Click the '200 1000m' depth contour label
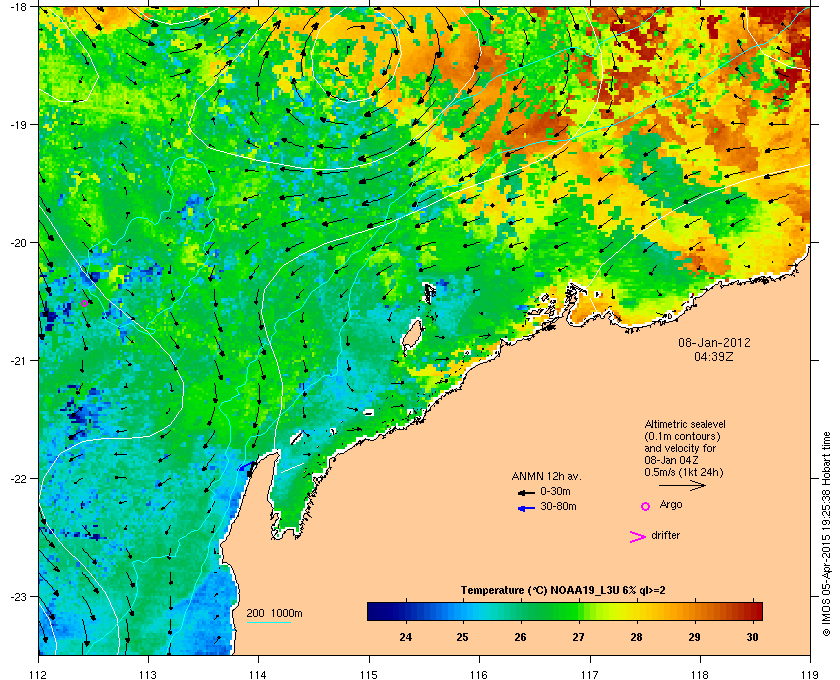840x680 pixels. tap(274, 613)
